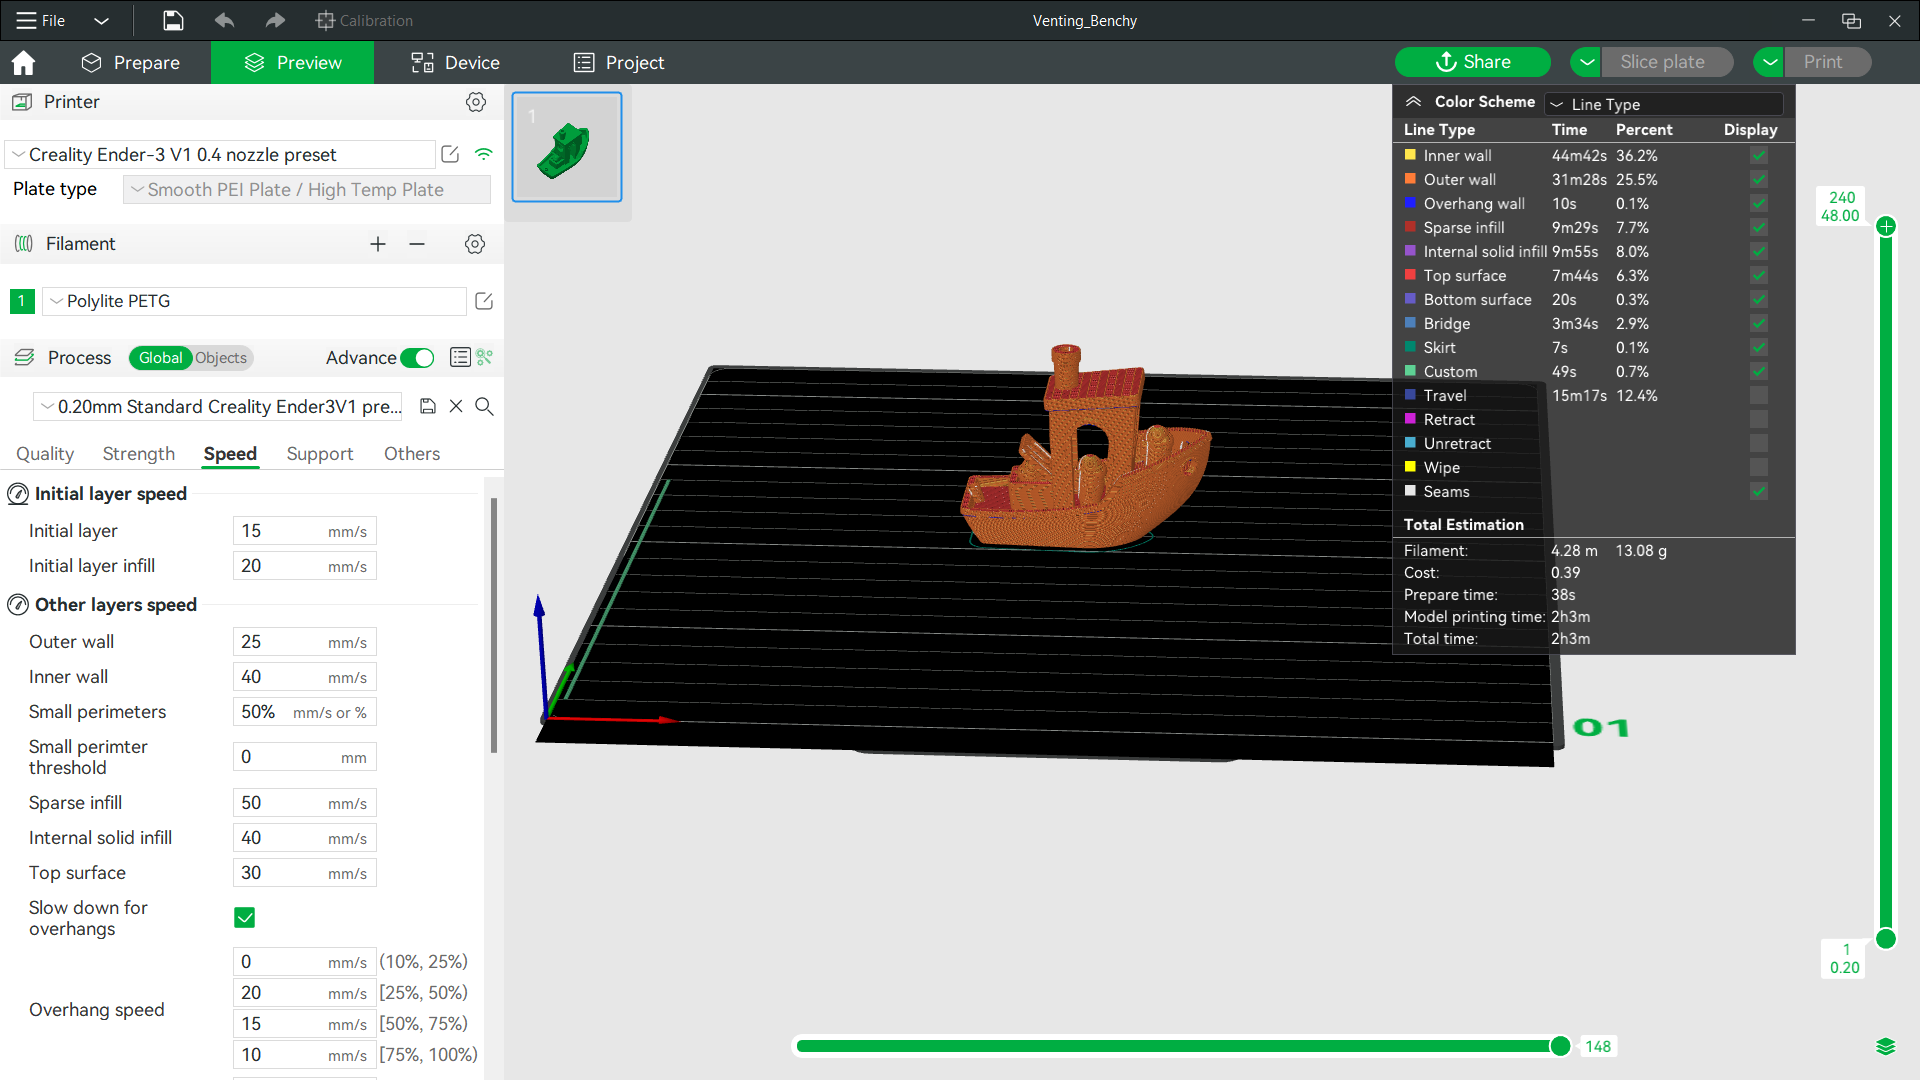
Task: Click the Share button
Action: (x=1473, y=62)
